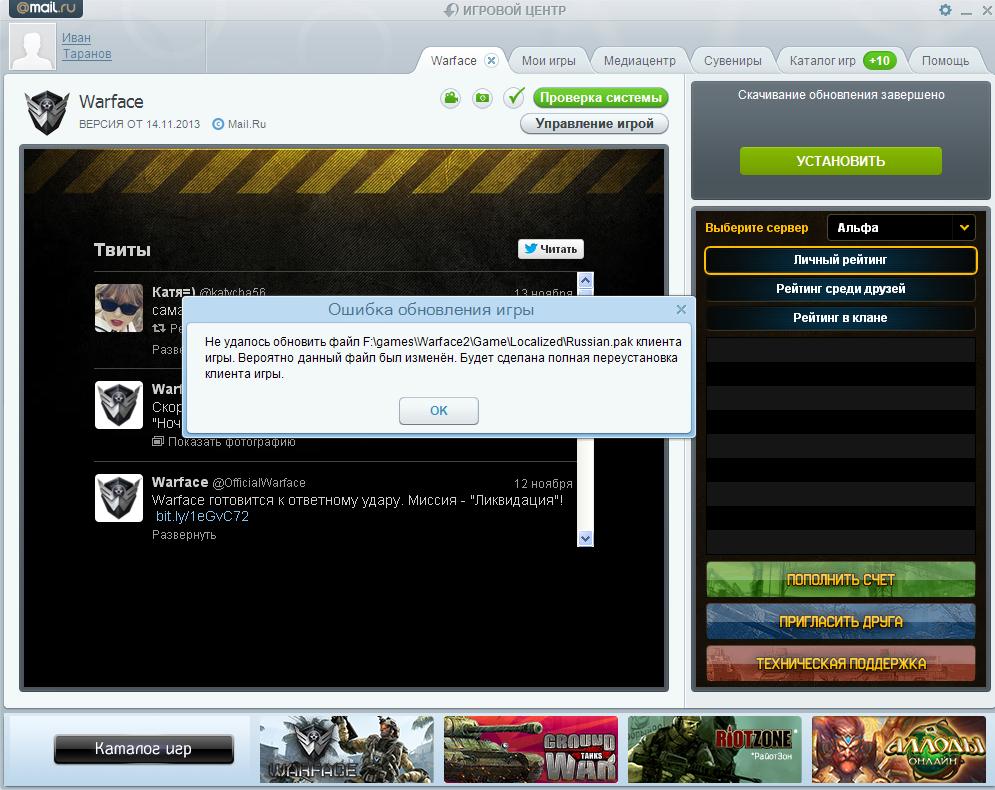Open the Сувениры tab
The width and height of the screenshot is (995, 790).
[732, 60]
